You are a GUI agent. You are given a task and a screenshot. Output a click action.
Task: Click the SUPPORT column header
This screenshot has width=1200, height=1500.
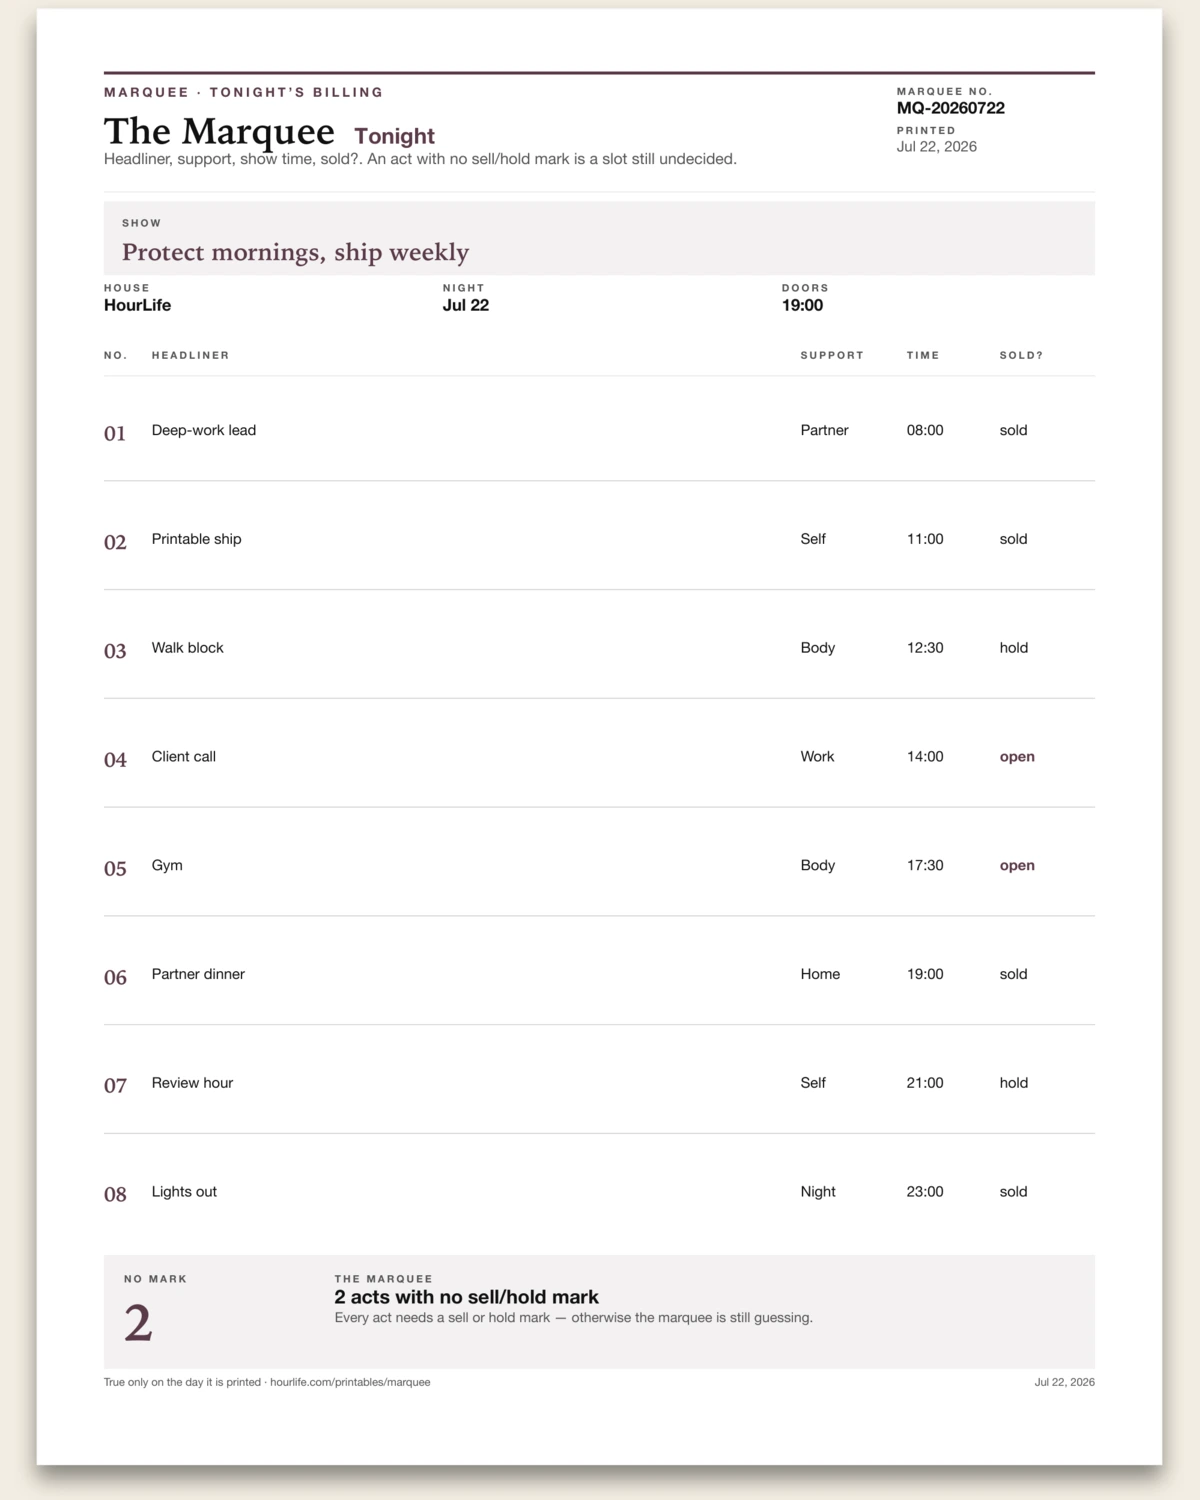point(832,355)
